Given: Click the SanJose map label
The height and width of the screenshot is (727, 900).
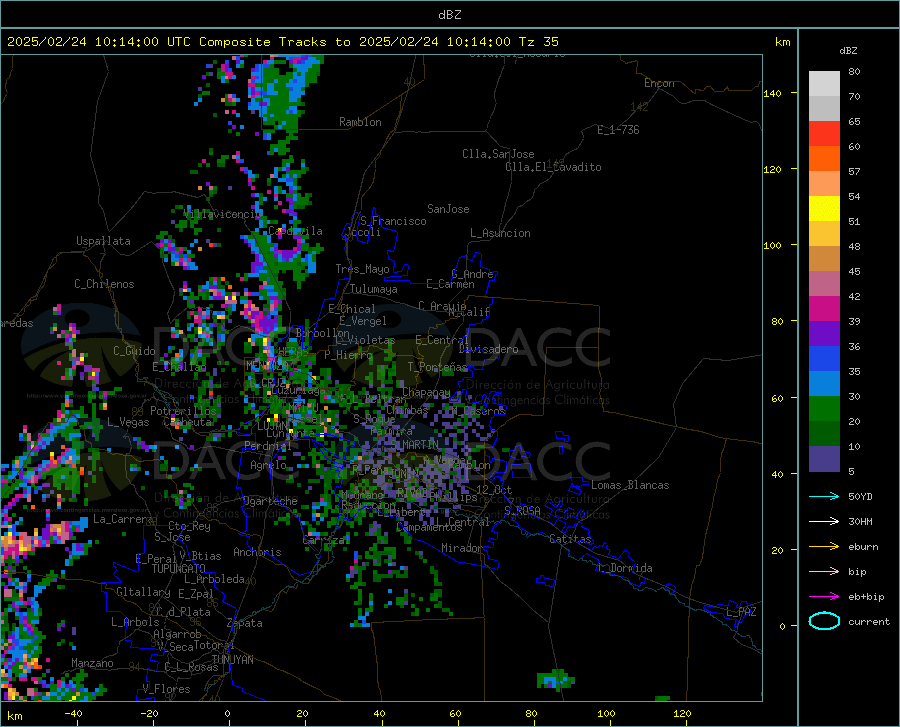Looking at the screenshot, I should click(448, 209).
